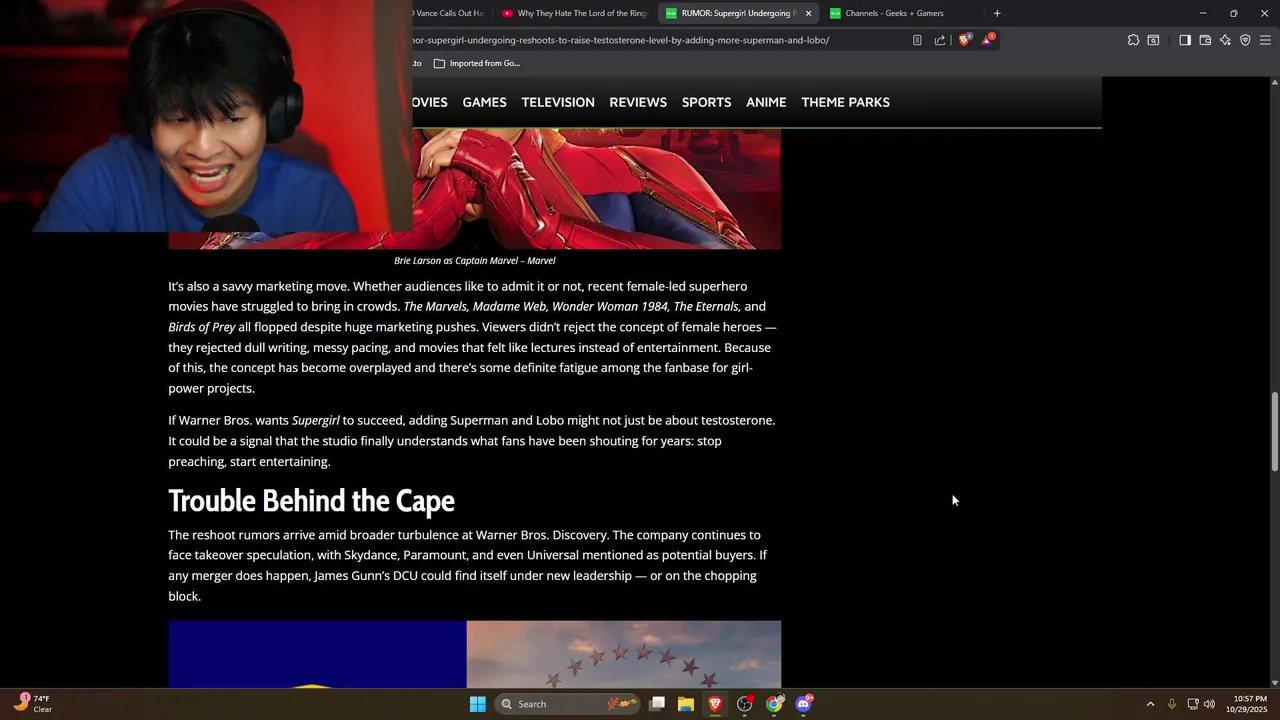Click italic text 'Birds of Prey'

[202, 327]
